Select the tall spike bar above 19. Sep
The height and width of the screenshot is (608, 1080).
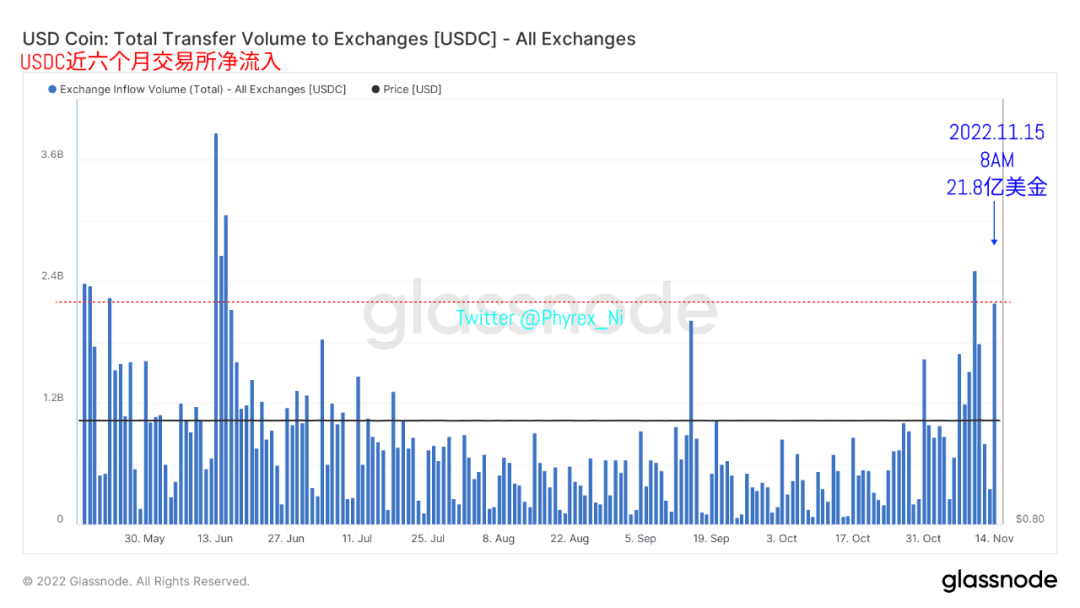pos(691,421)
